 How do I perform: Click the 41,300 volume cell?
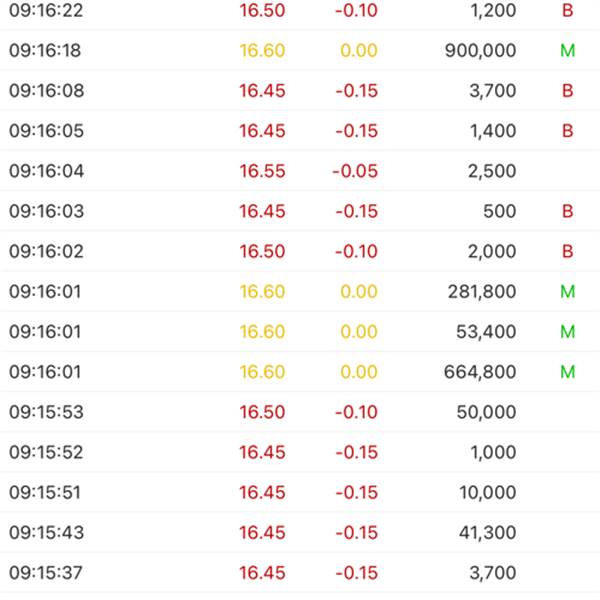(x=484, y=533)
